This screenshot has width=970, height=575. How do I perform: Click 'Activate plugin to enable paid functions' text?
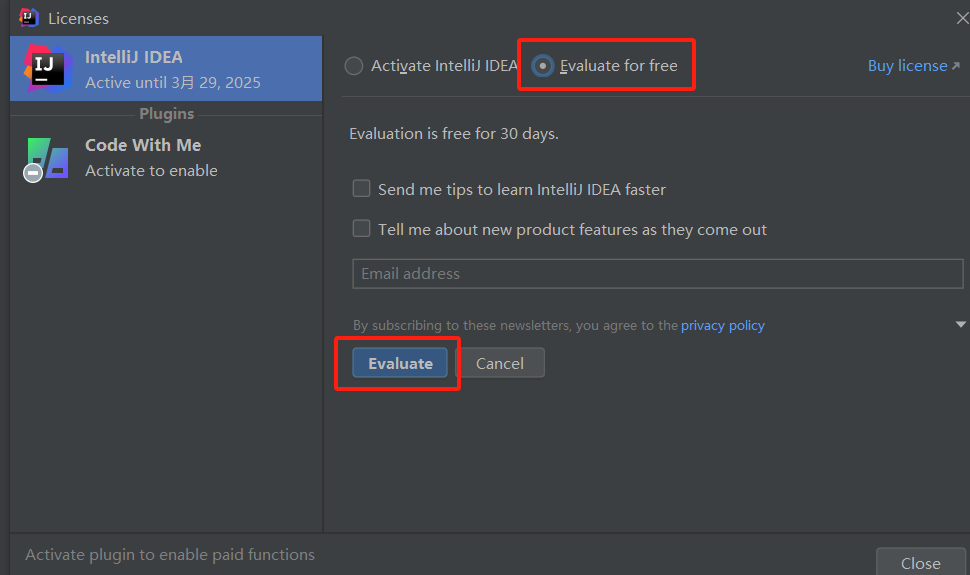170,555
